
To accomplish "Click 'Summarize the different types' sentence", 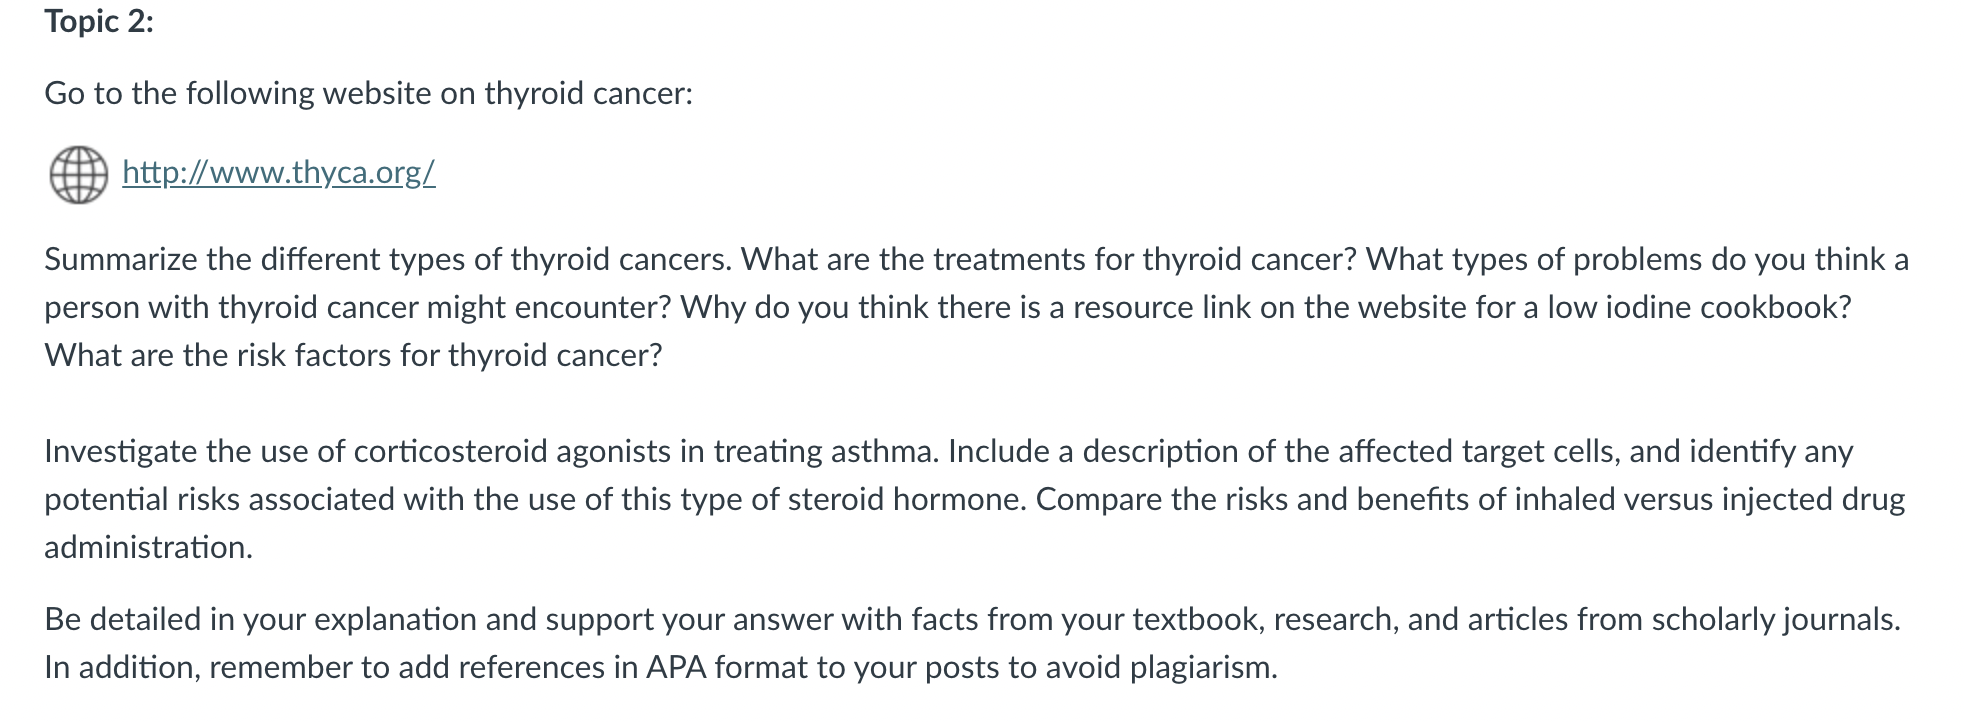I will pyautogui.click(x=388, y=260).
